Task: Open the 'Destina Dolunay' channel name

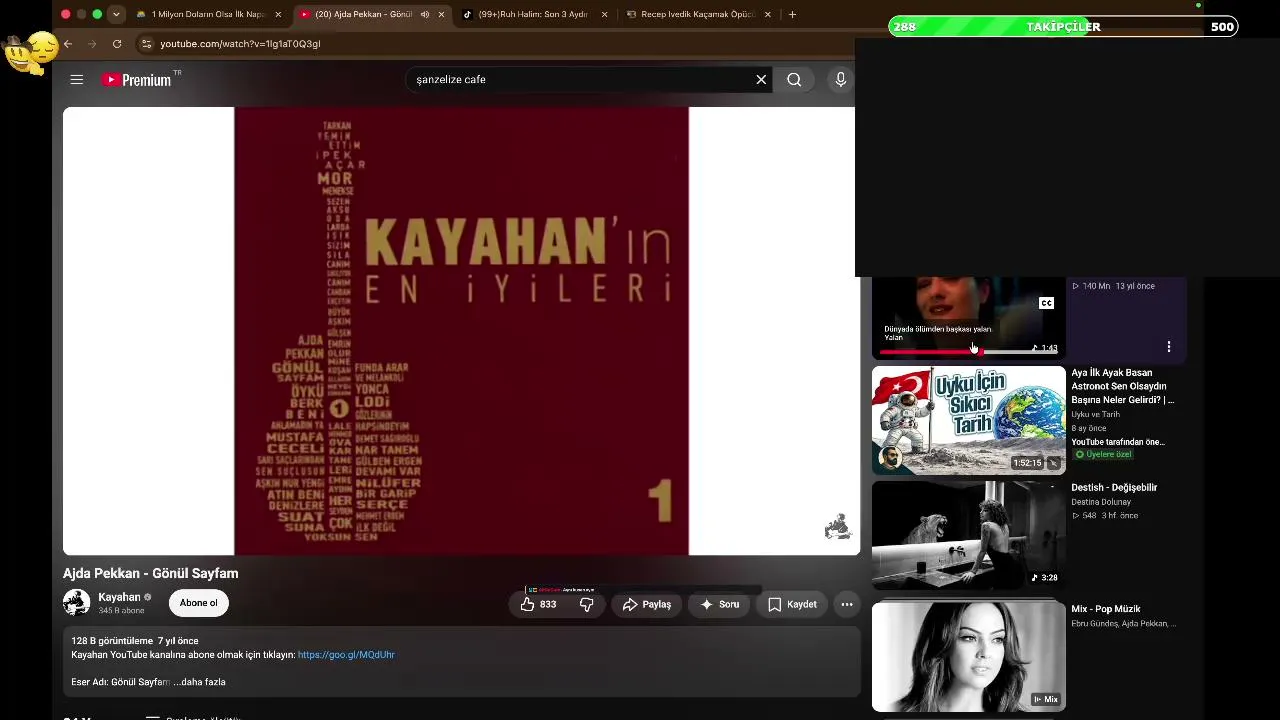Action: tap(1101, 502)
